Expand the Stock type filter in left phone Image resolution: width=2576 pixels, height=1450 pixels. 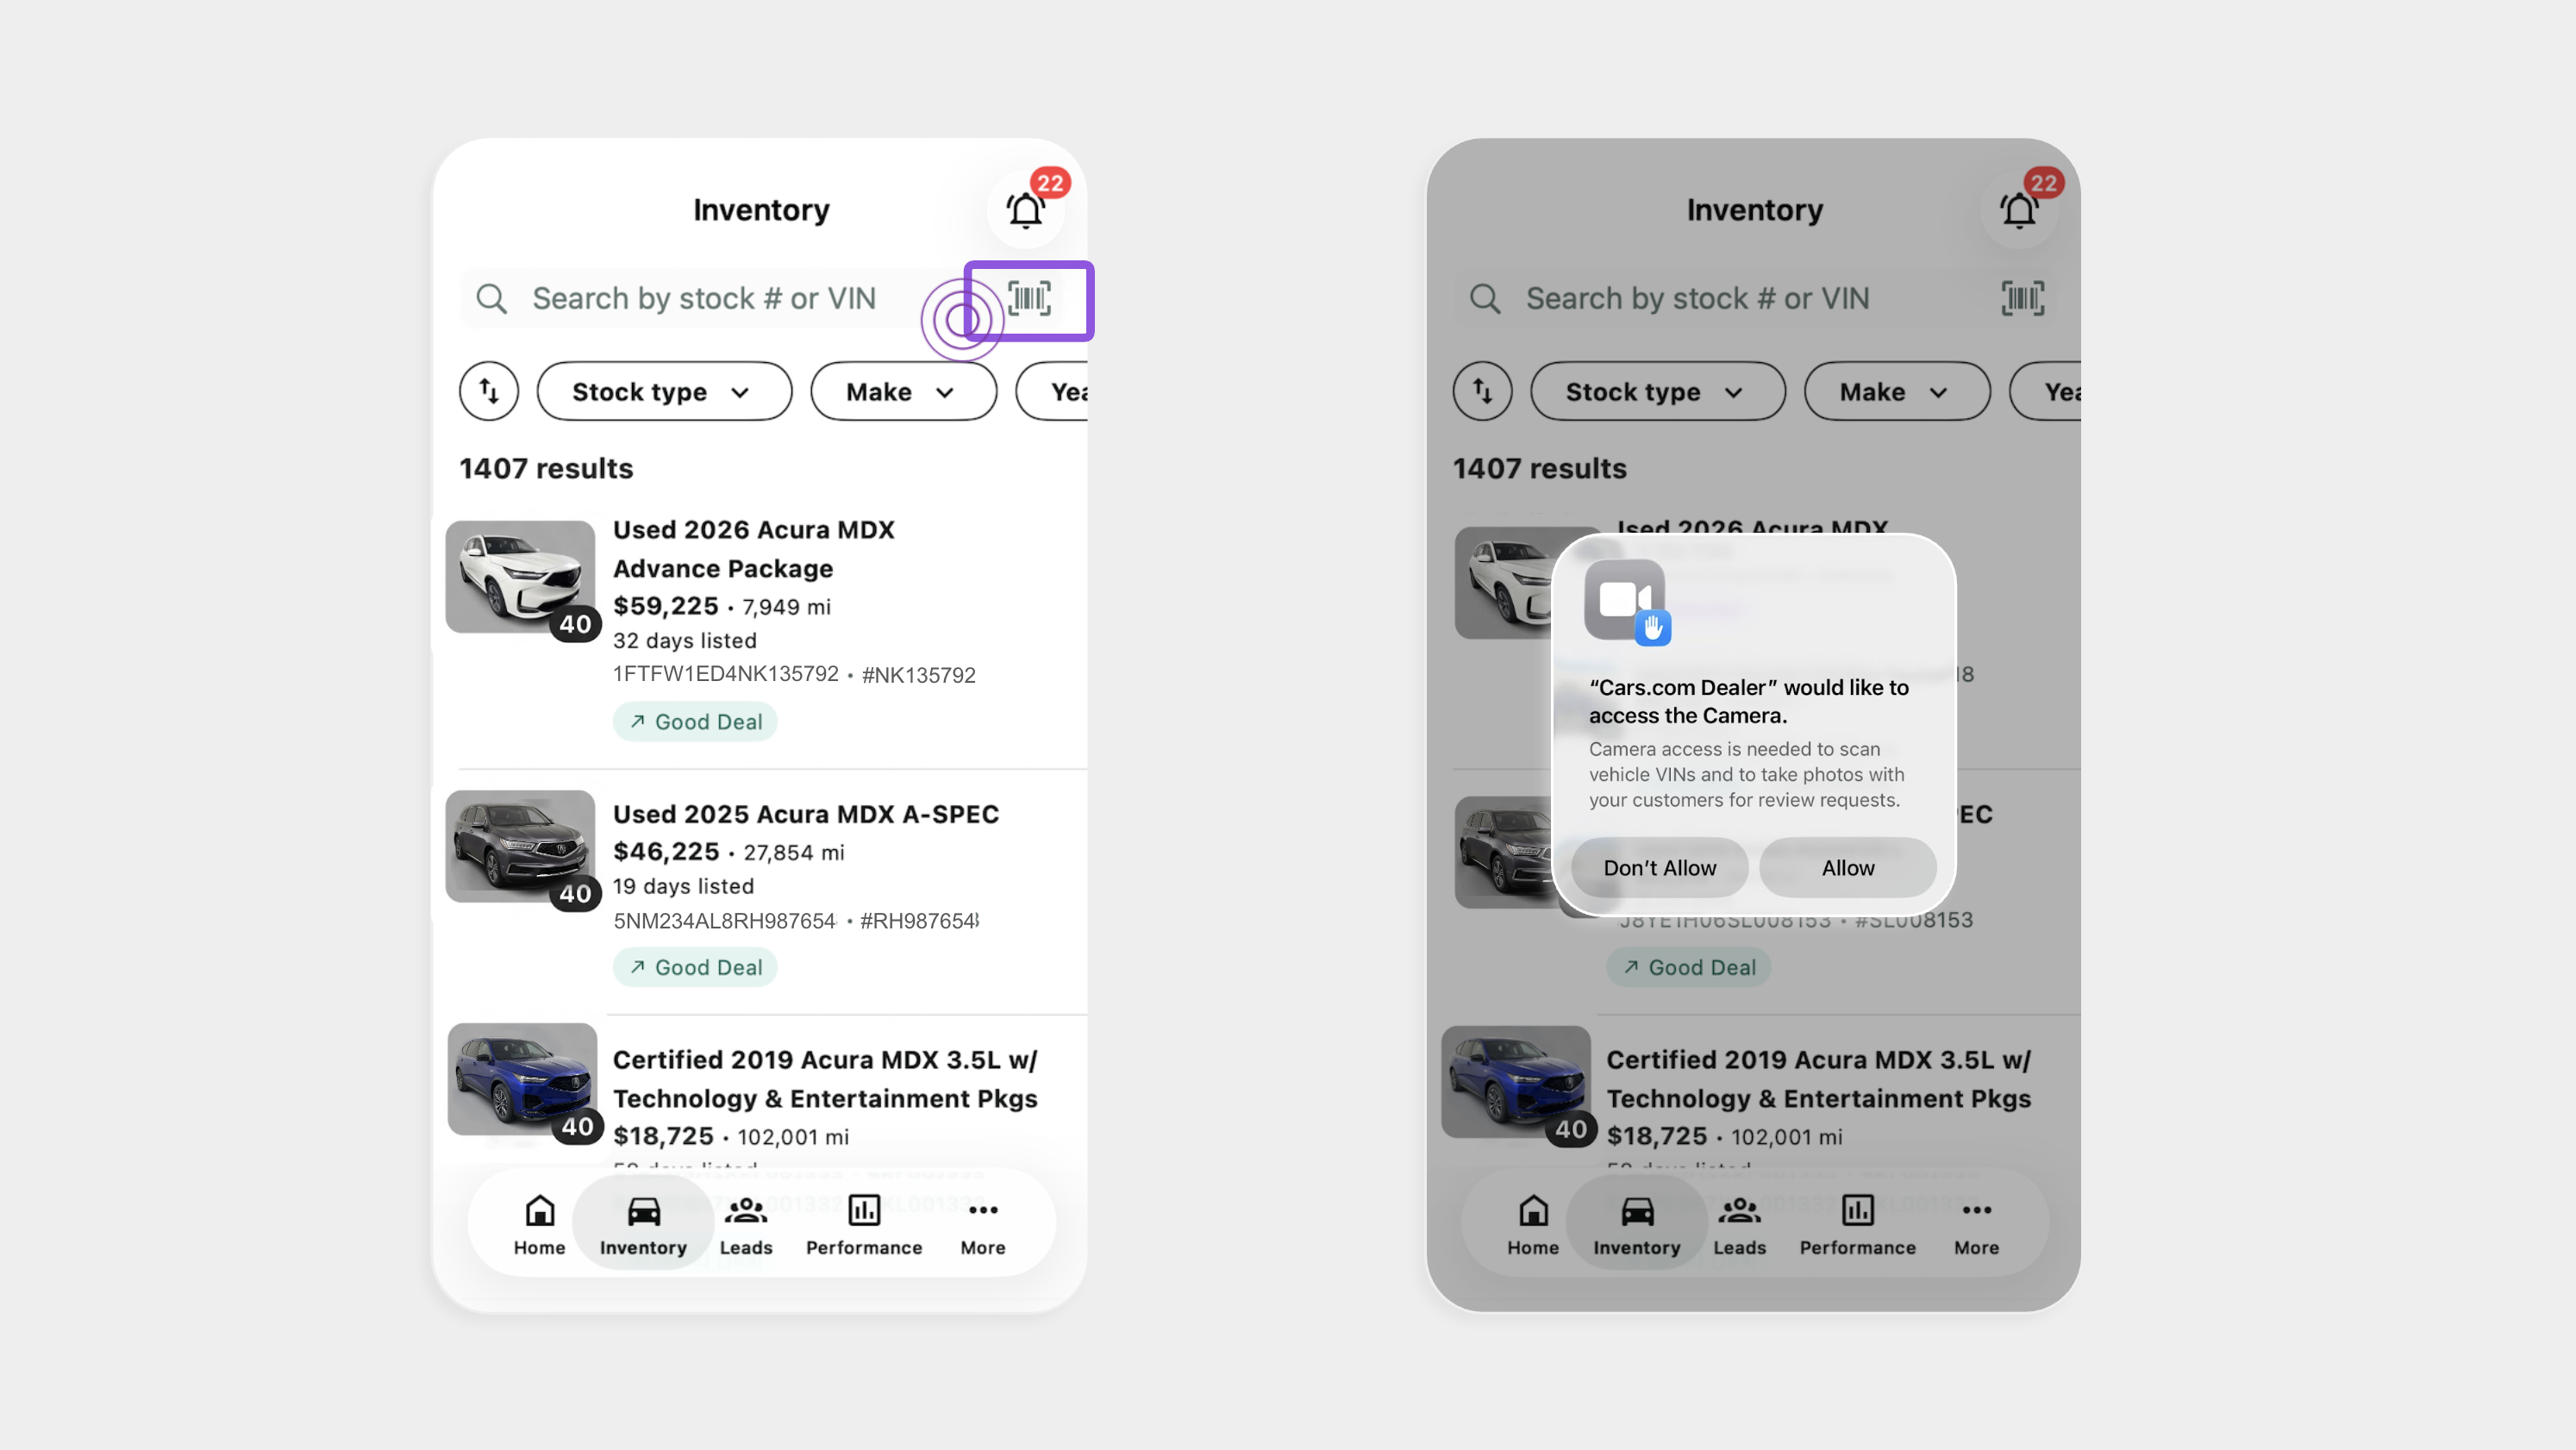point(664,391)
